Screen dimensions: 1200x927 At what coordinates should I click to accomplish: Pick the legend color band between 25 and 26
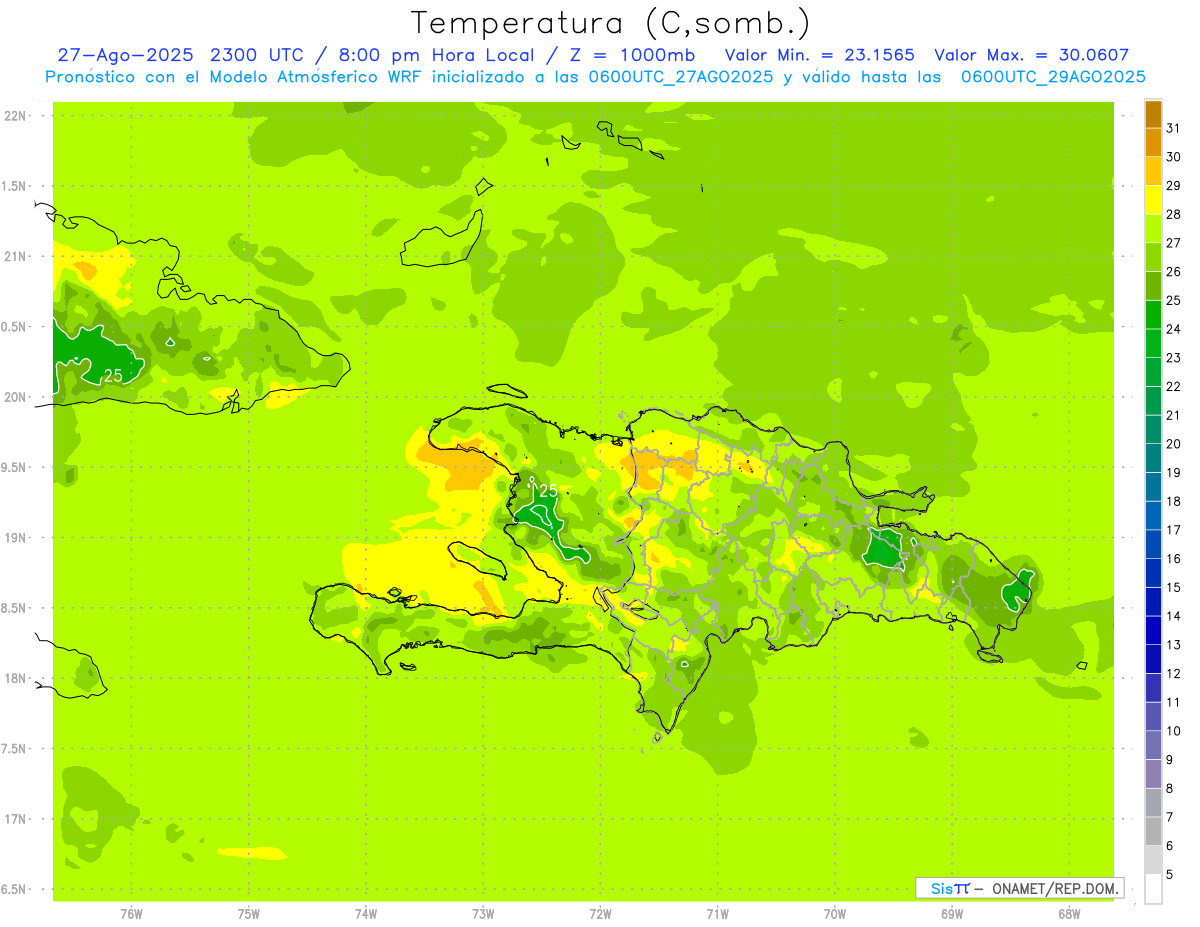1153,286
